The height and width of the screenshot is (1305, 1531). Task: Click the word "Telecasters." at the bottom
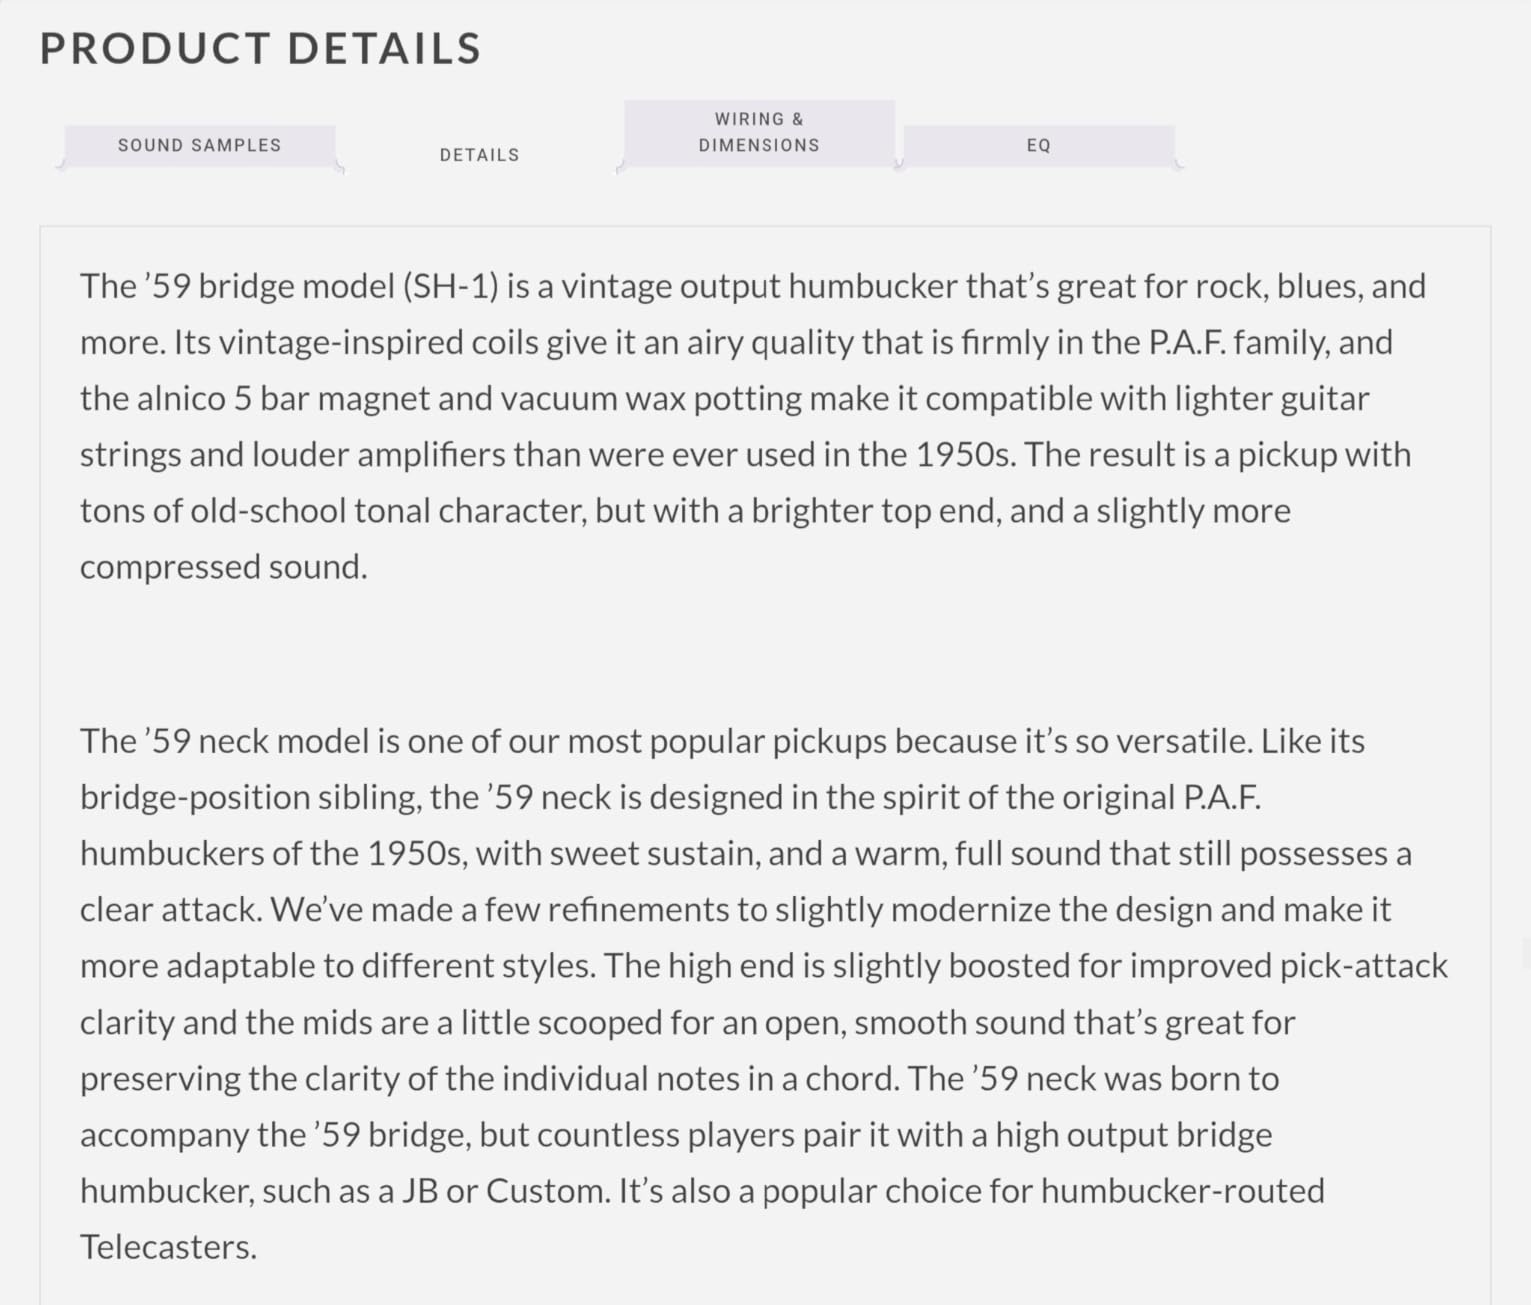(x=168, y=1247)
